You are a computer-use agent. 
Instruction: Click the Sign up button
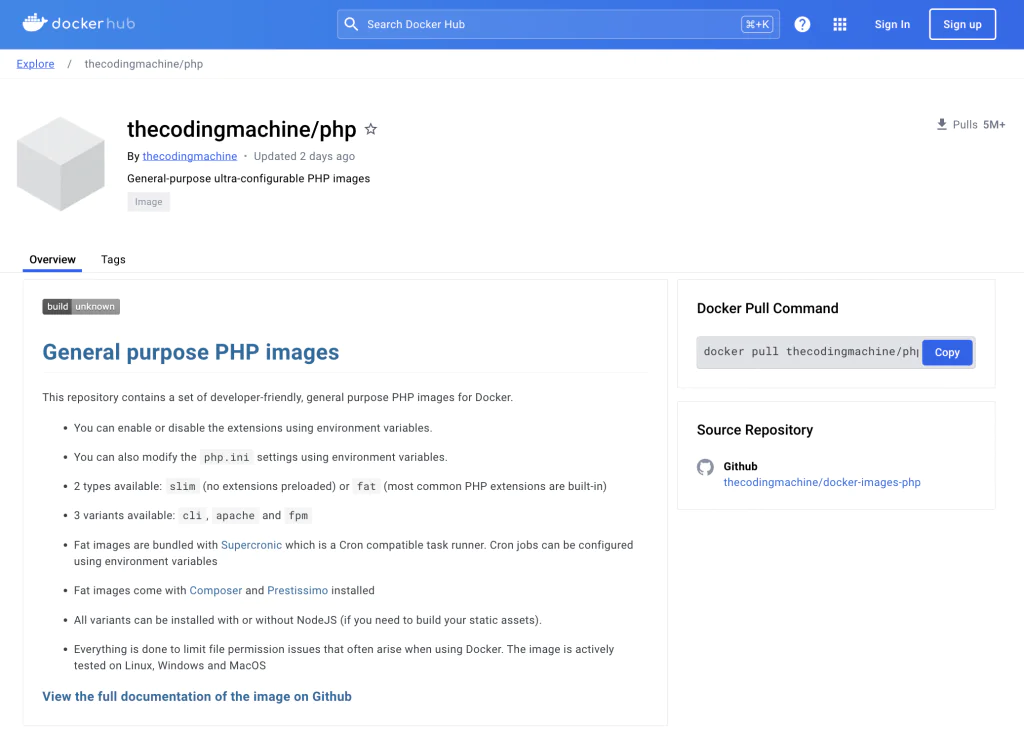[x=961, y=24]
